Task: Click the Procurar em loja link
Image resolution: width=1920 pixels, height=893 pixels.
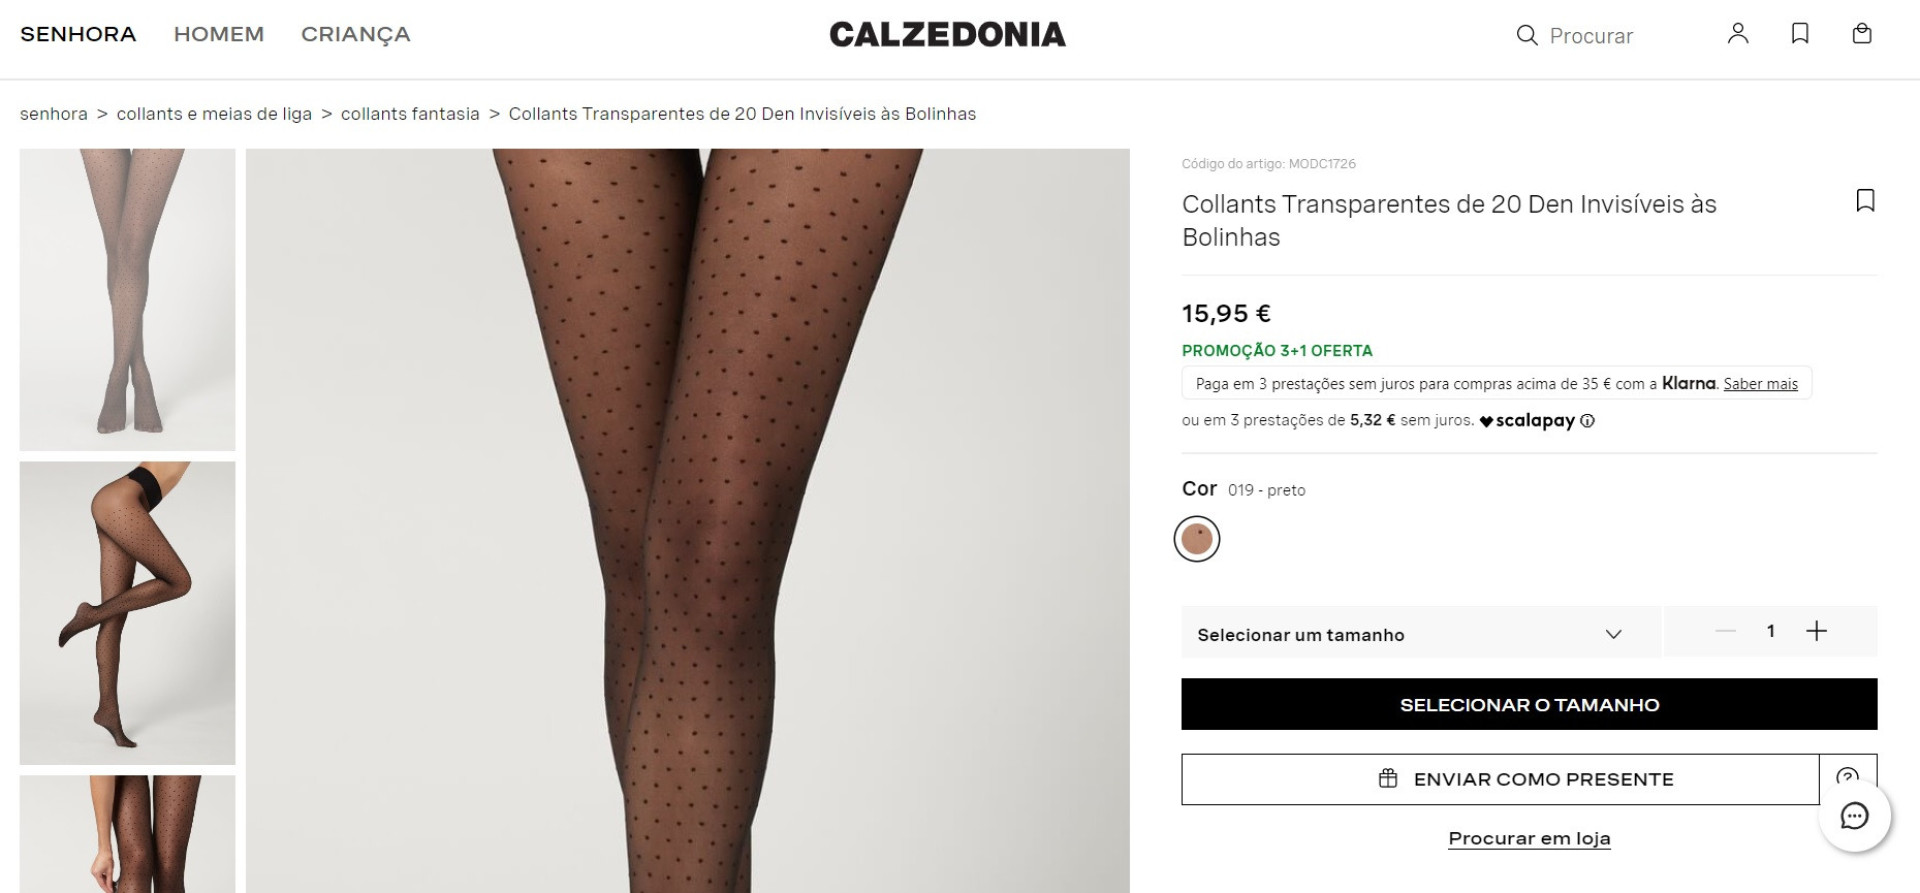Action: pyautogui.click(x=1529, y=838)
